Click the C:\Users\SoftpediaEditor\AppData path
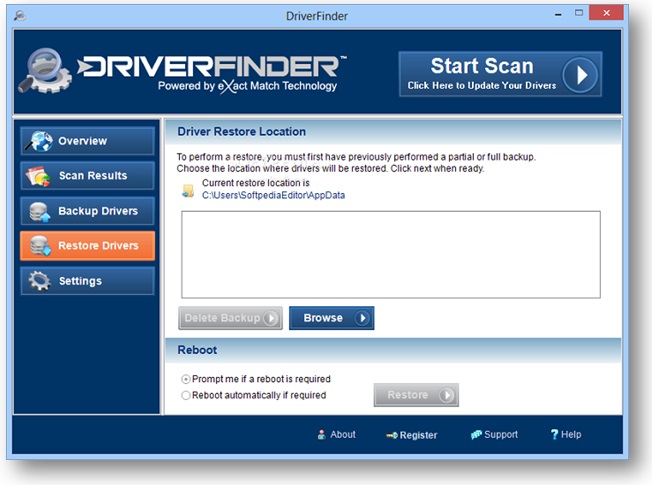Viewport: 652px width, 485px height. pos(273,195)
